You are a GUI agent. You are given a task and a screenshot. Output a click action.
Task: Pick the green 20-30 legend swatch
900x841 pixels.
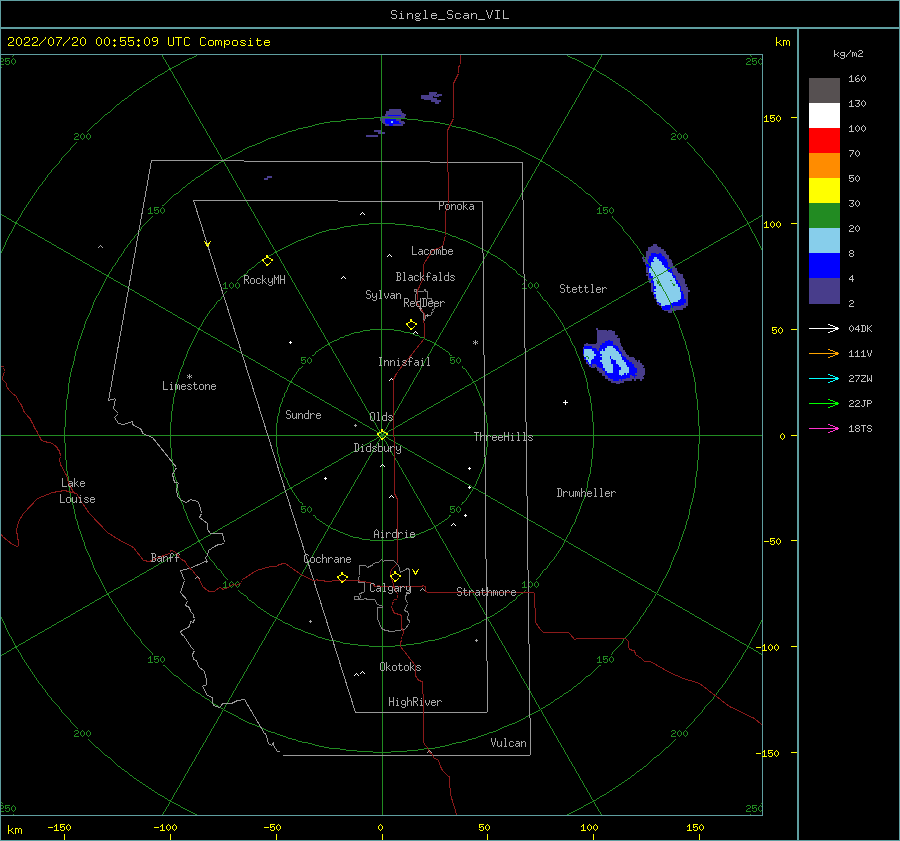pyautogui.click(x=824, y=215)
